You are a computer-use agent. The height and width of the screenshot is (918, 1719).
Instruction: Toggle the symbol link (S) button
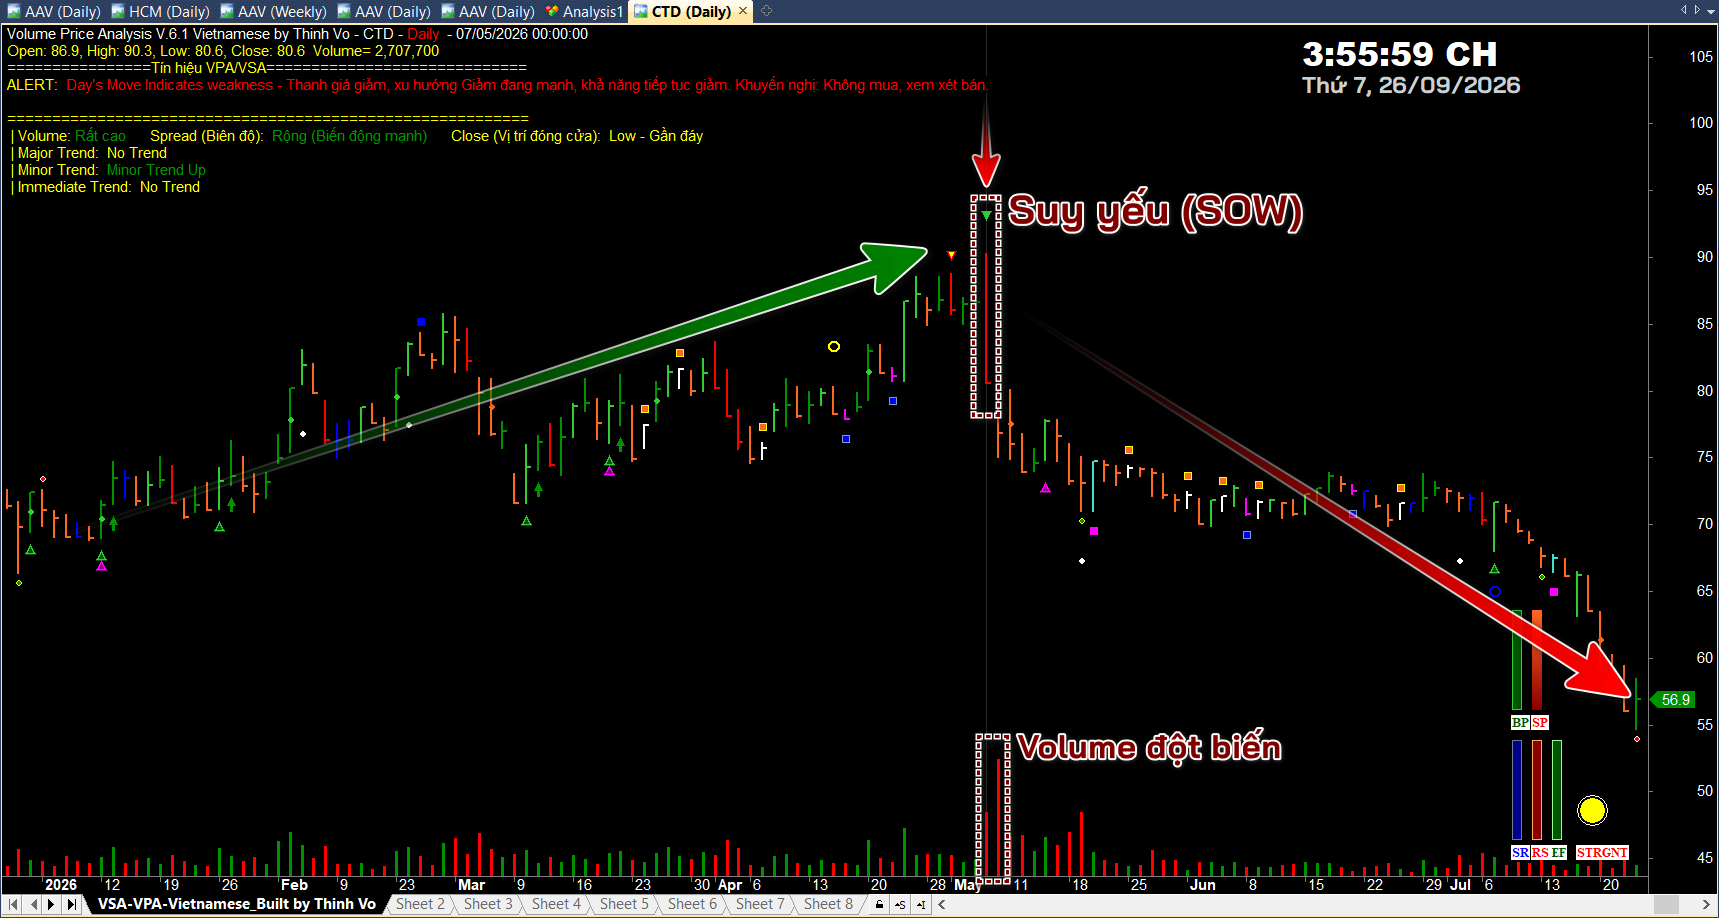(x=900, y=904)
